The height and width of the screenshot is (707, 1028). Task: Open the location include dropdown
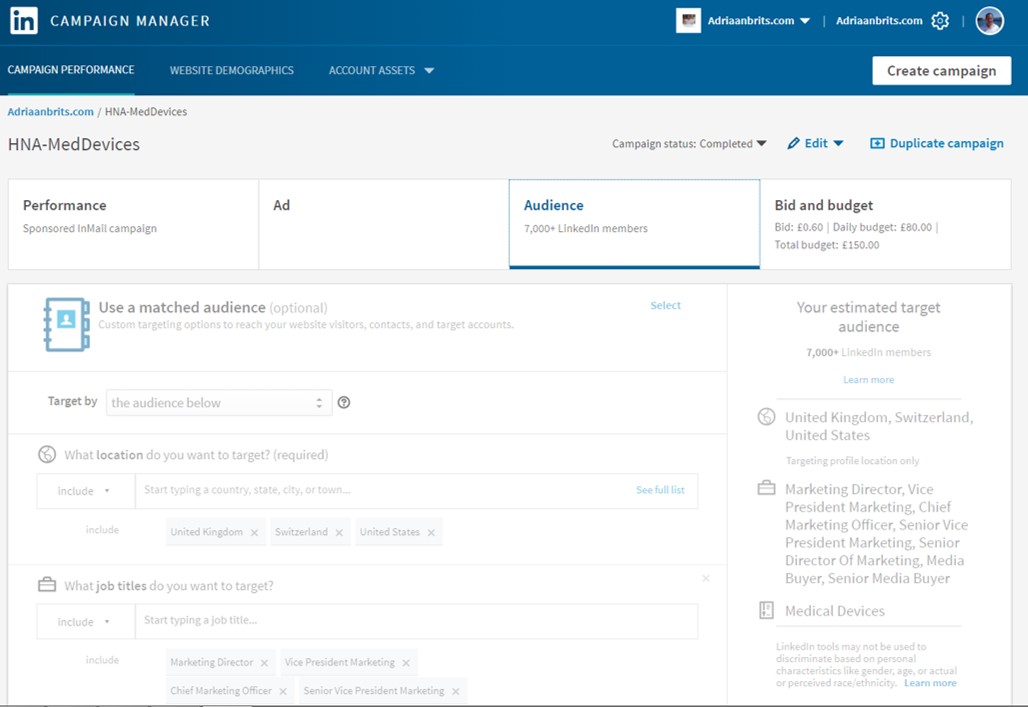[x=85, y=491]
